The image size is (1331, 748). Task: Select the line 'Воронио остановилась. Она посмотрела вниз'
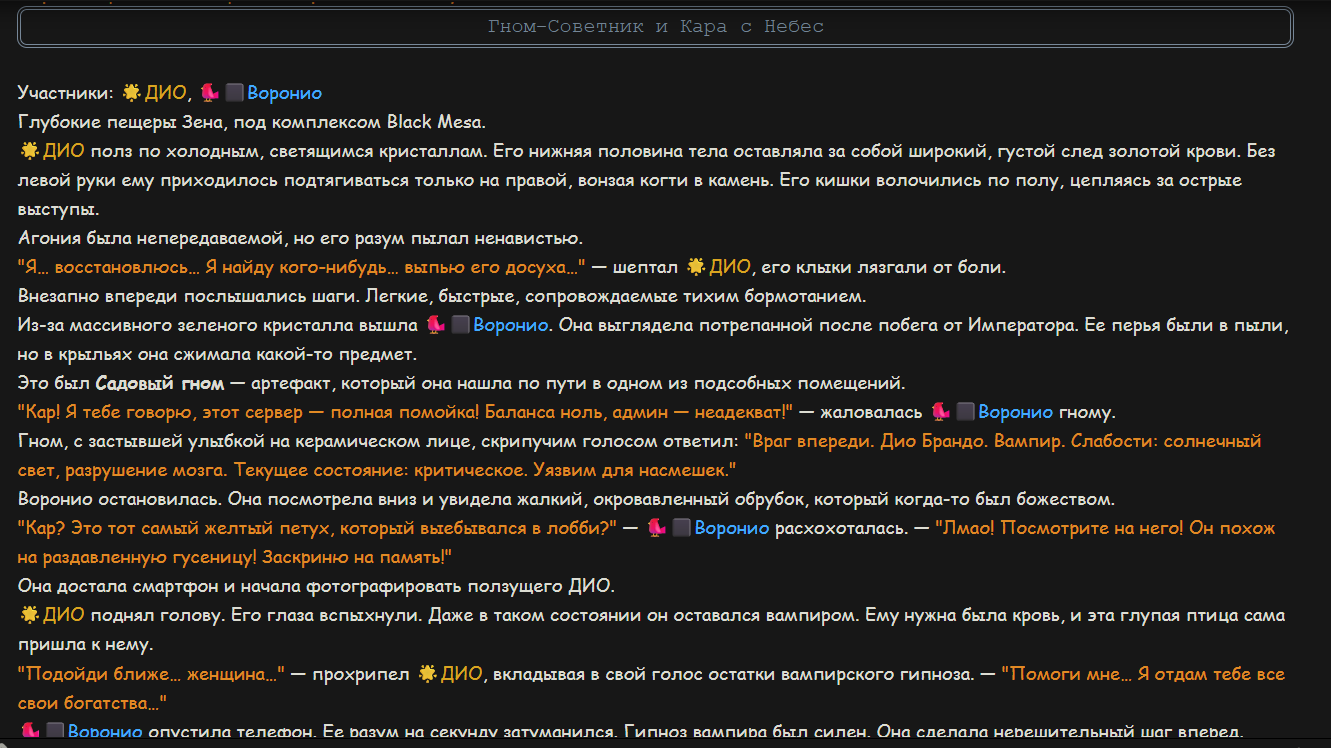(566, 499)
